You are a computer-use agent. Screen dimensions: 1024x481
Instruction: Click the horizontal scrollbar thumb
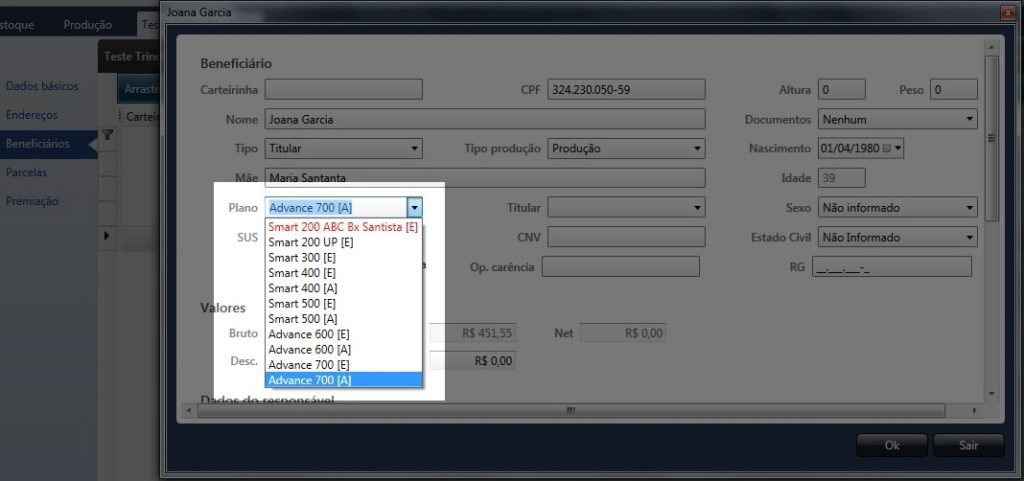(x=571, y=411)
